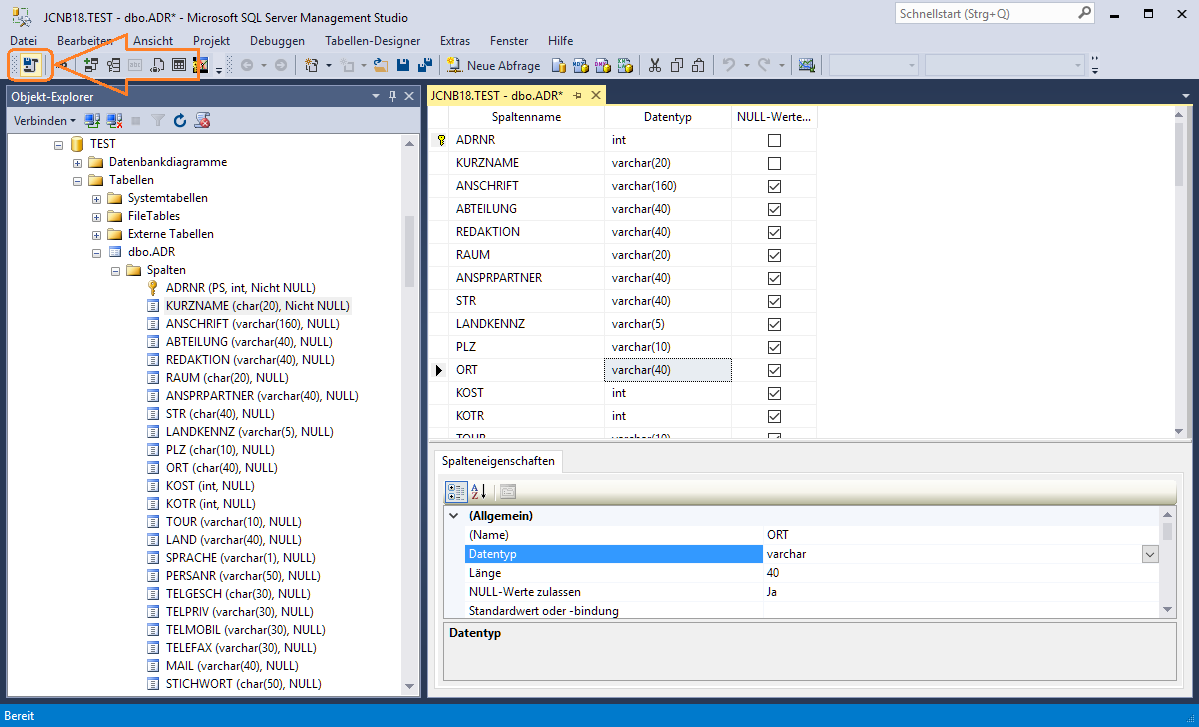Expand the Datenbankdiagramme folder
1199x727 pixels.
coord(77,163)
